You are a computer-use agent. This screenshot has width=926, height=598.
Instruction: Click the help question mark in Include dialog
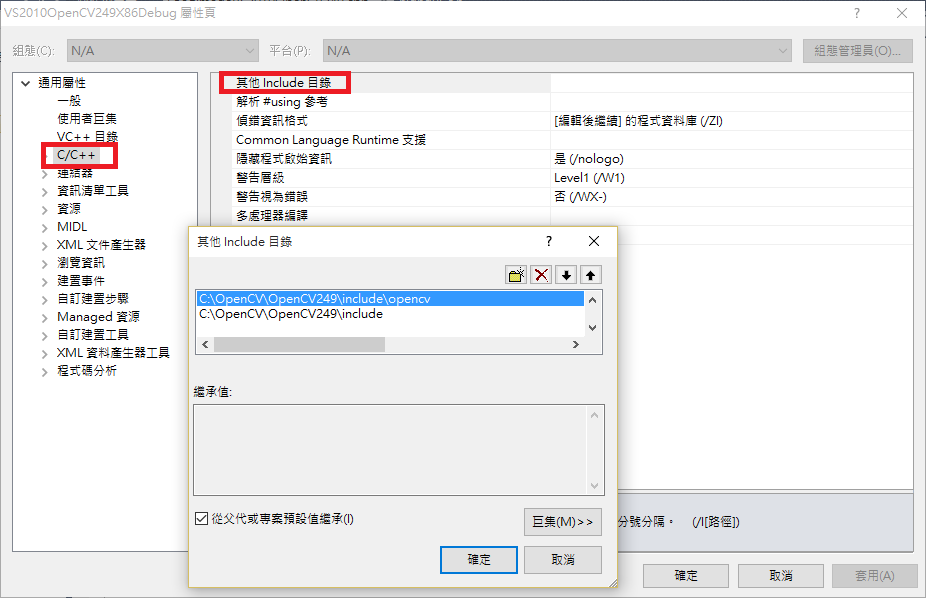coord(549,241)
